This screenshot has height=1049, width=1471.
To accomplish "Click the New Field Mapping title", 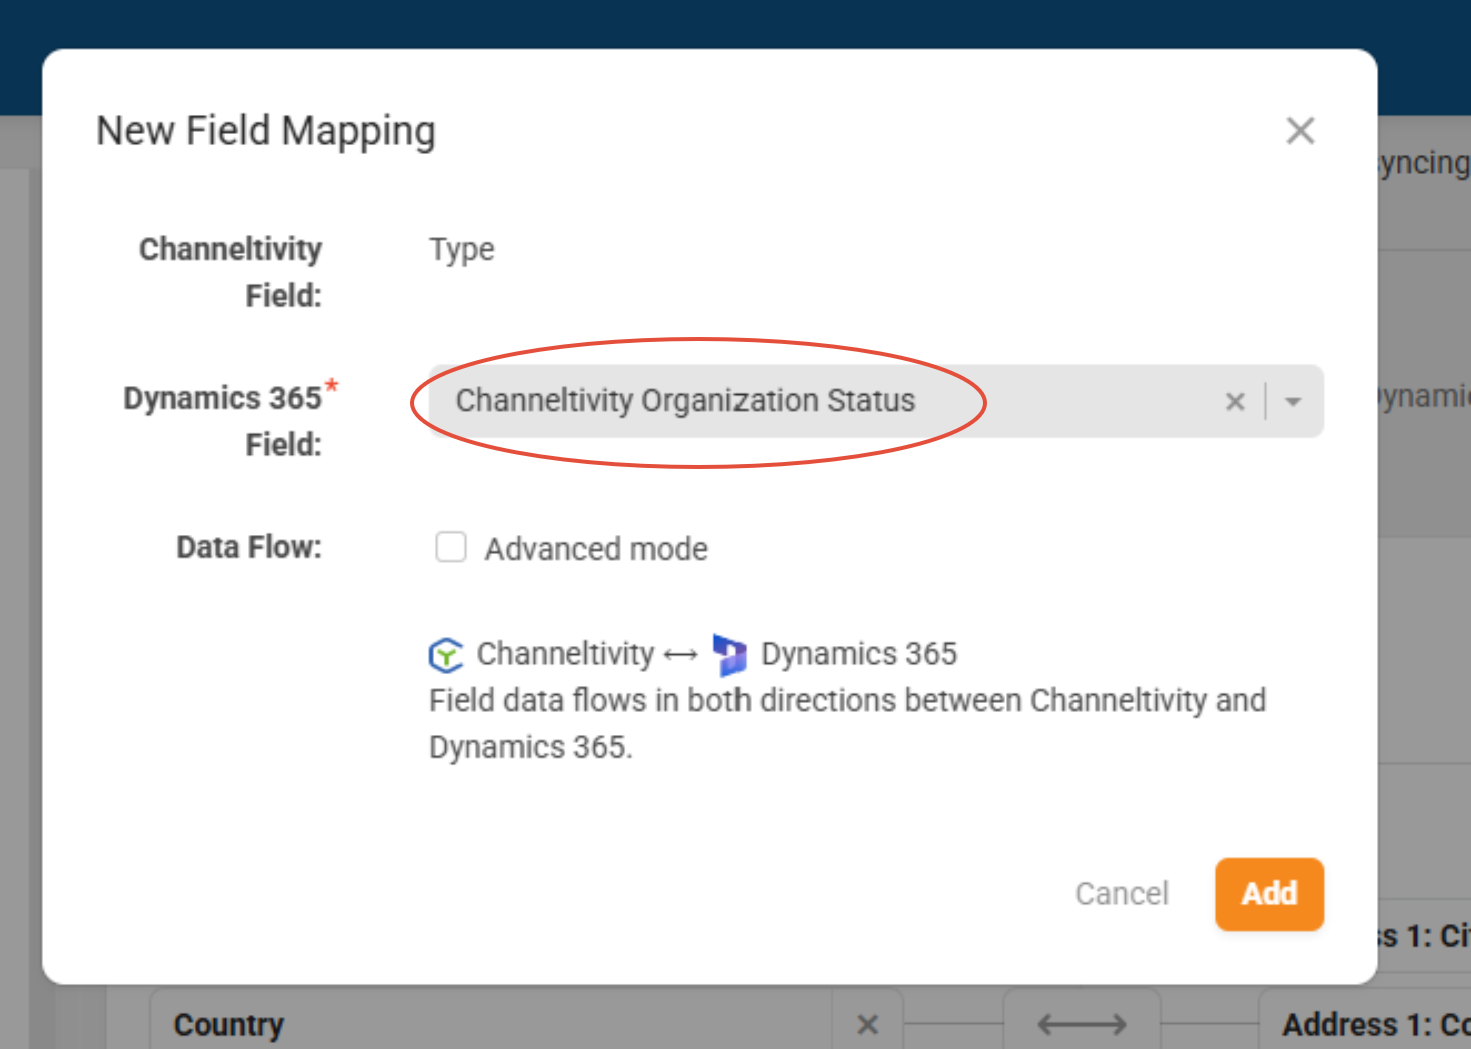I will pos(266,131).
